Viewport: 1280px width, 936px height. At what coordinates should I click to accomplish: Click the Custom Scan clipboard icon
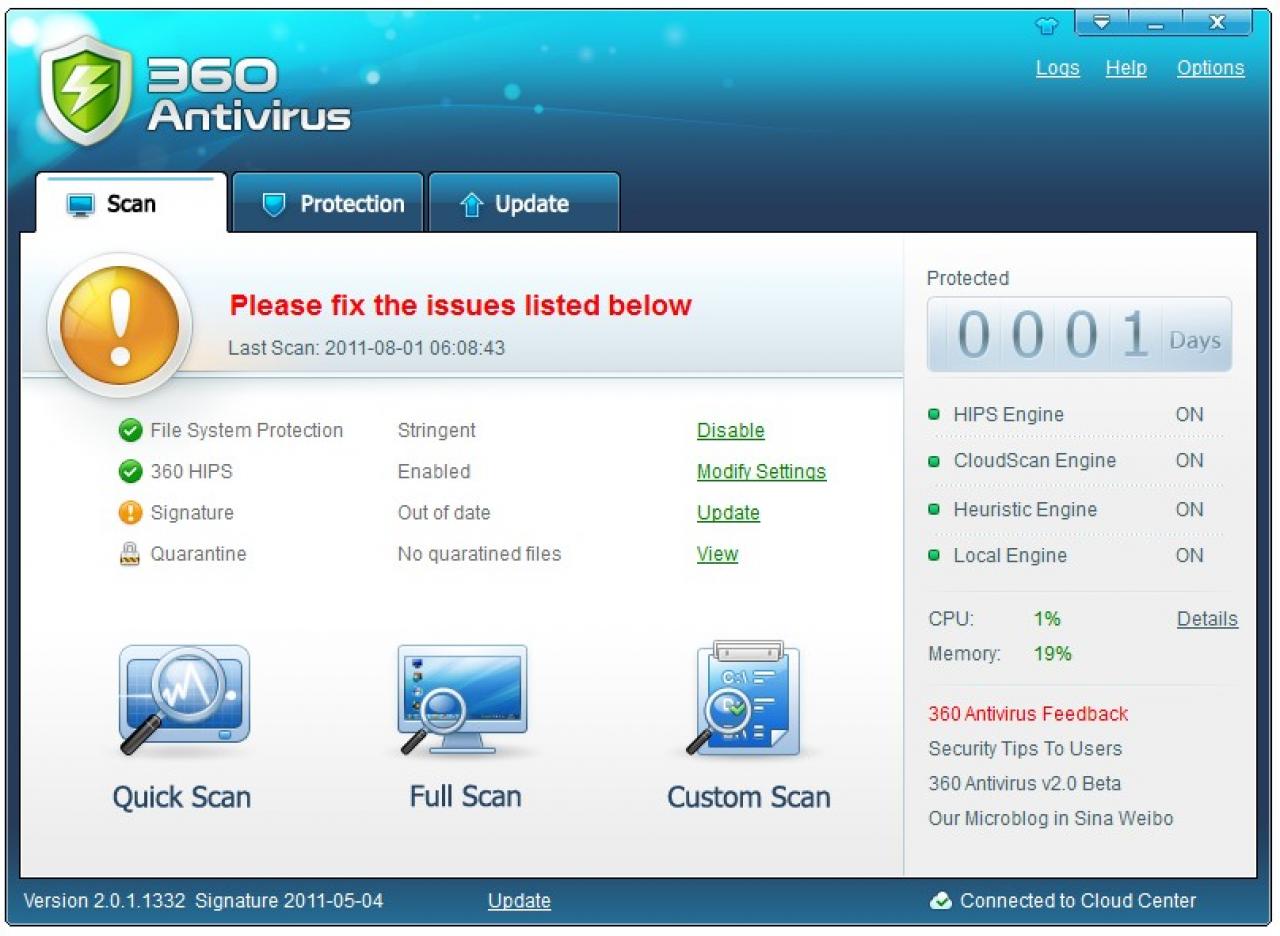744,699
